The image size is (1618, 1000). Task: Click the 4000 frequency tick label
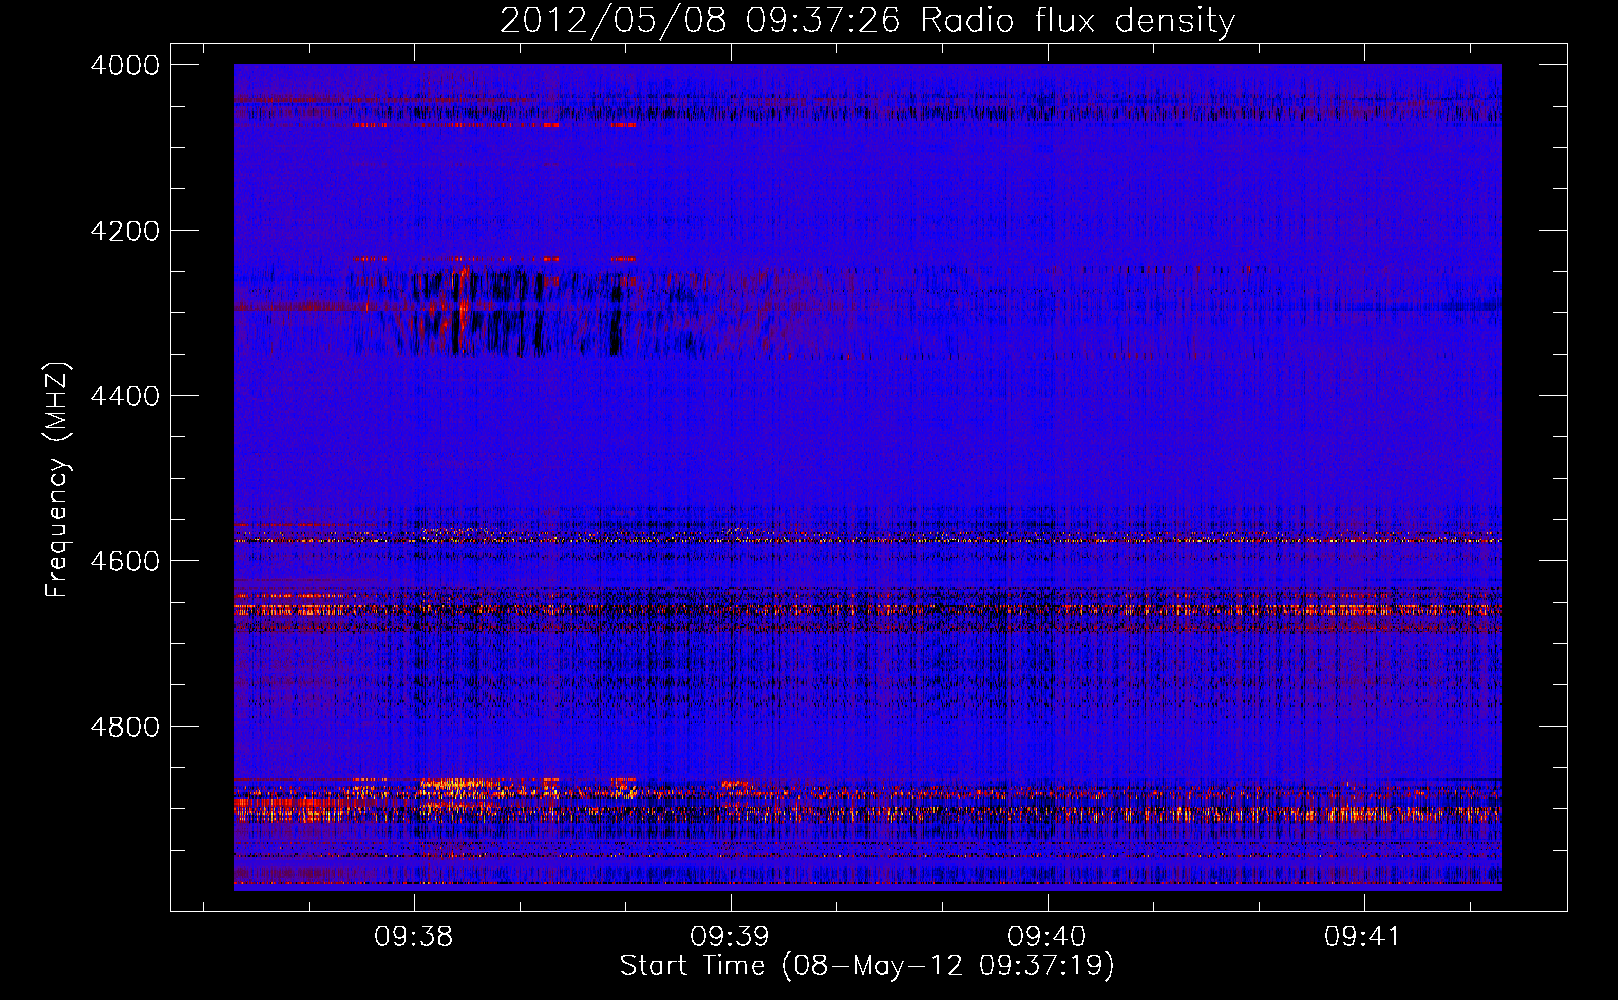(x=125, y=65)
